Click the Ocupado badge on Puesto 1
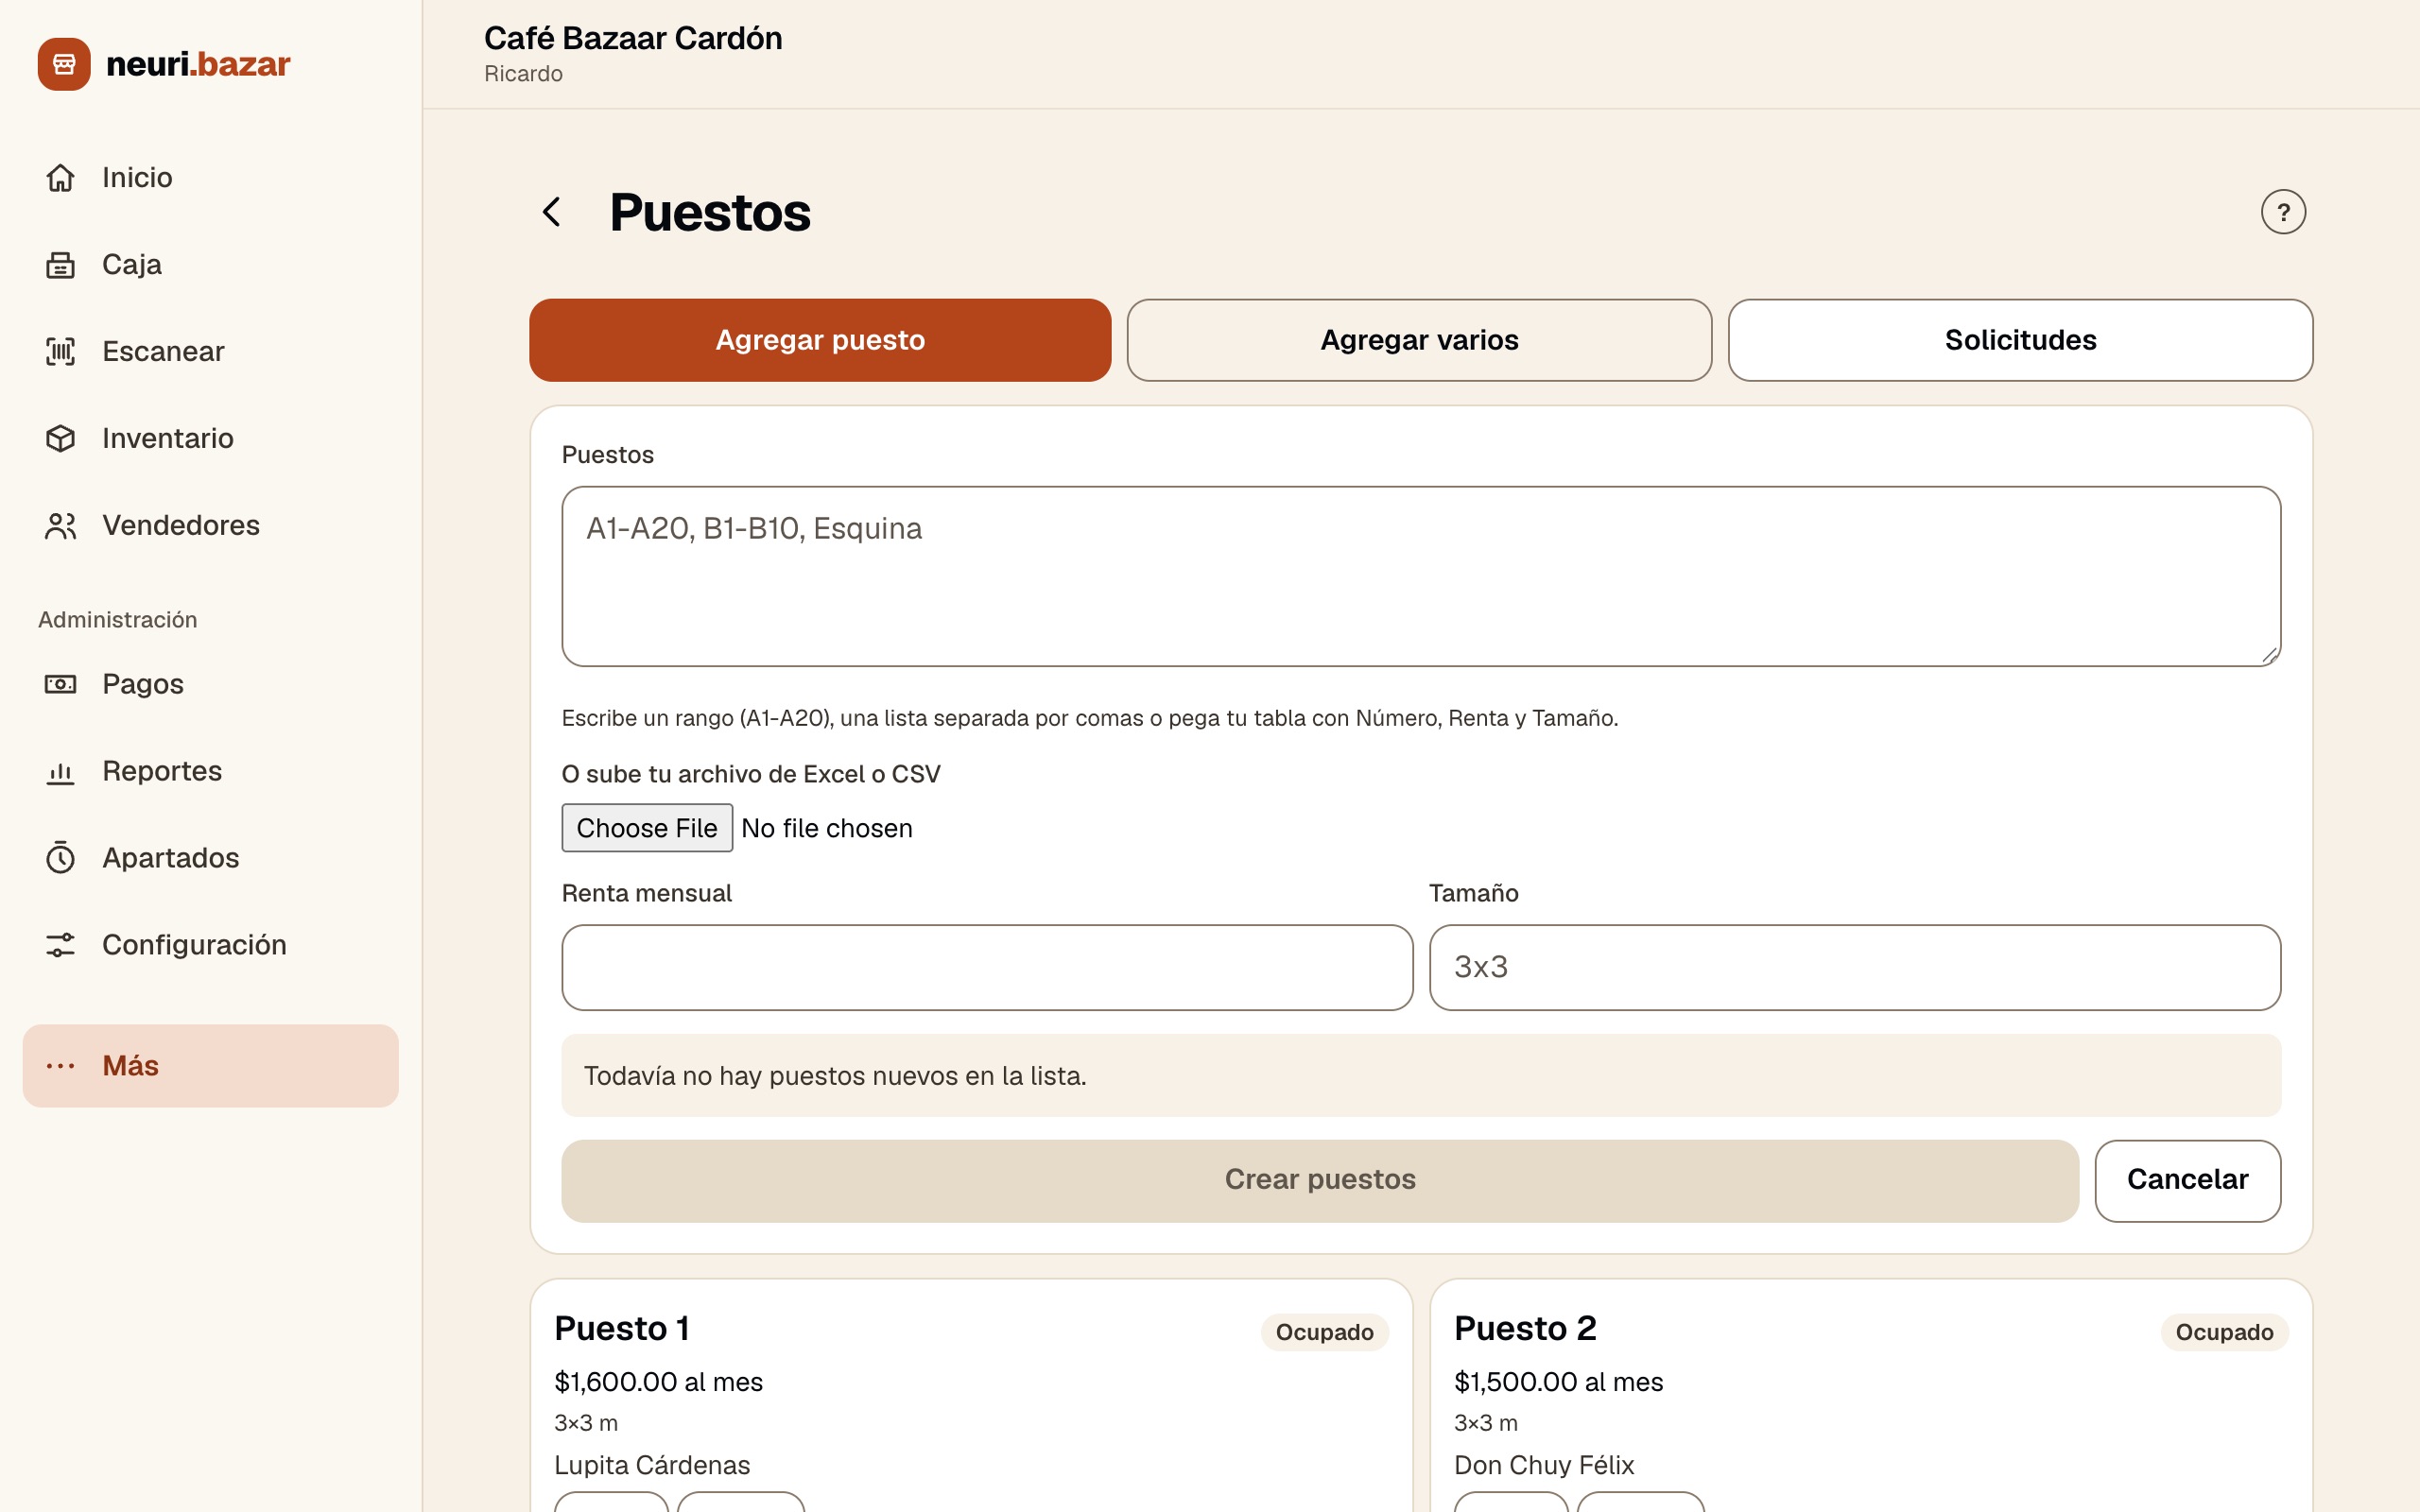 point(1324,1332)
